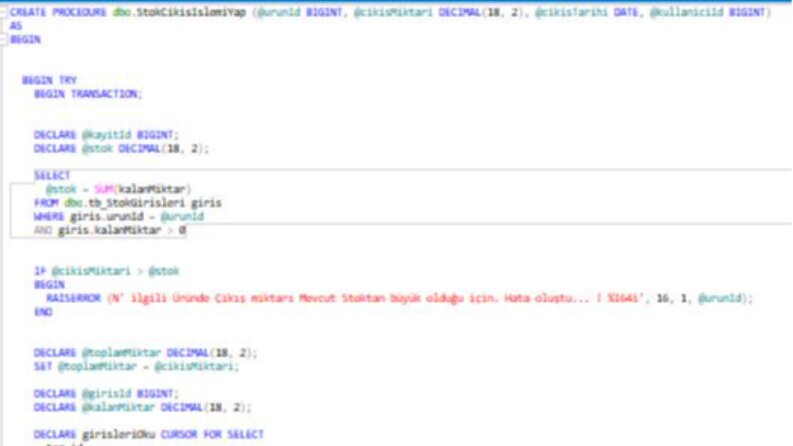The height and width of the screenshot is (446, 793).
Task: Click the BEGIN TRANSACTION; statement
Action: click(89, 94)
